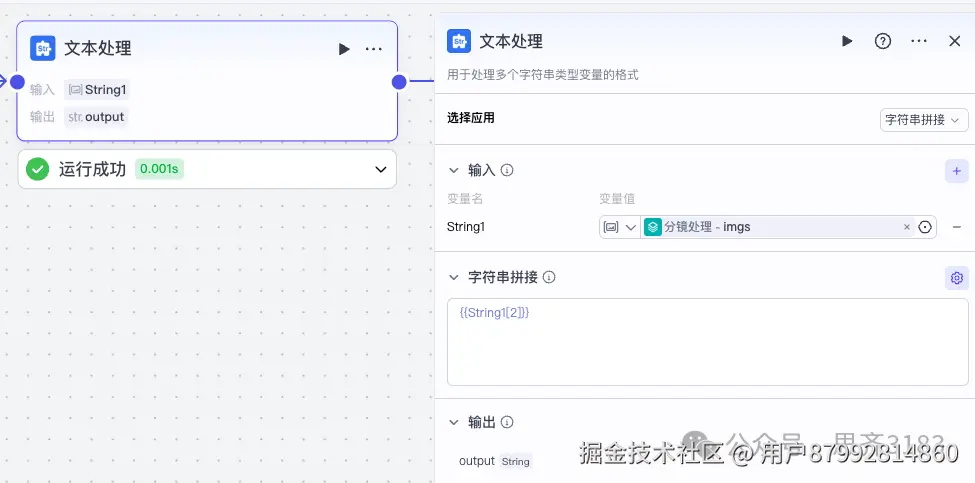
Task: Show info tooltip for 输出
Action: coord(507,423)
